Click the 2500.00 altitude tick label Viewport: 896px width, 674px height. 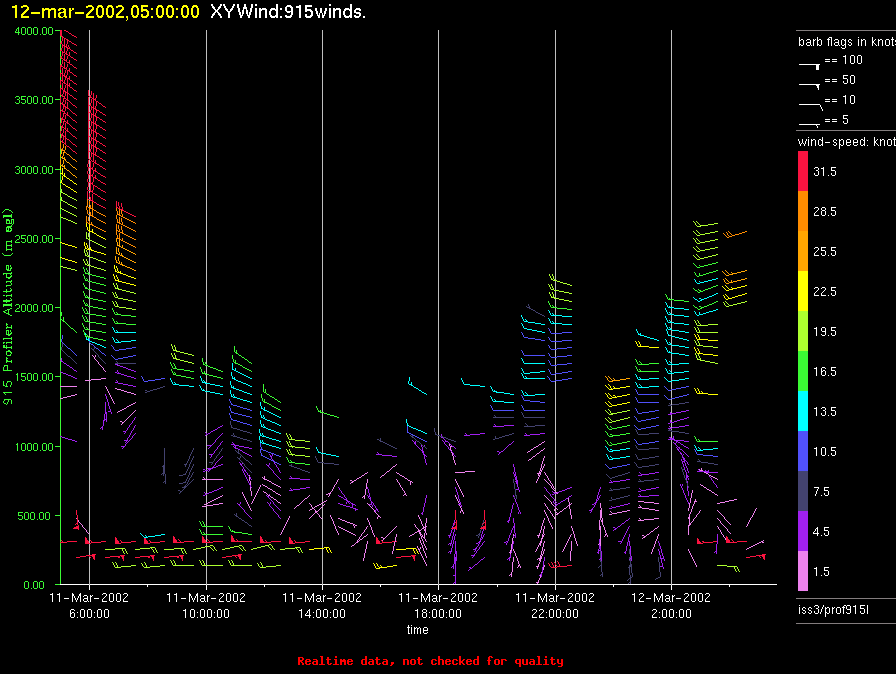click(x=34, y=239)
